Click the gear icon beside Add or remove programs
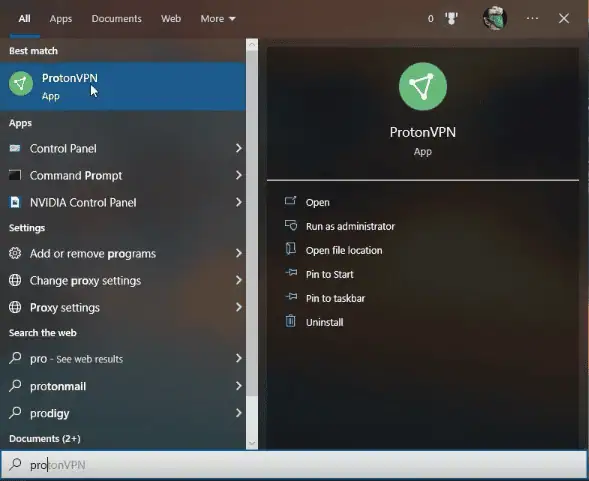Image resolution: width=589 pixels, height=481 pixels. pyautogui.click(x=15, y=253)
